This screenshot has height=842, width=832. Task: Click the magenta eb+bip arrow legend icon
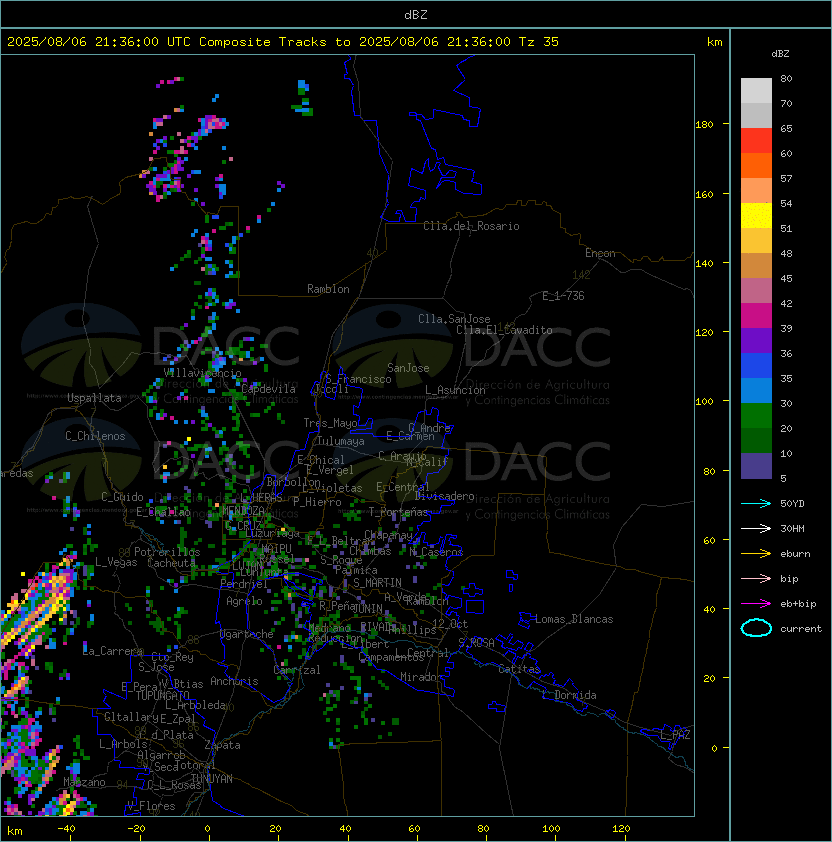(x=756, y=604)
